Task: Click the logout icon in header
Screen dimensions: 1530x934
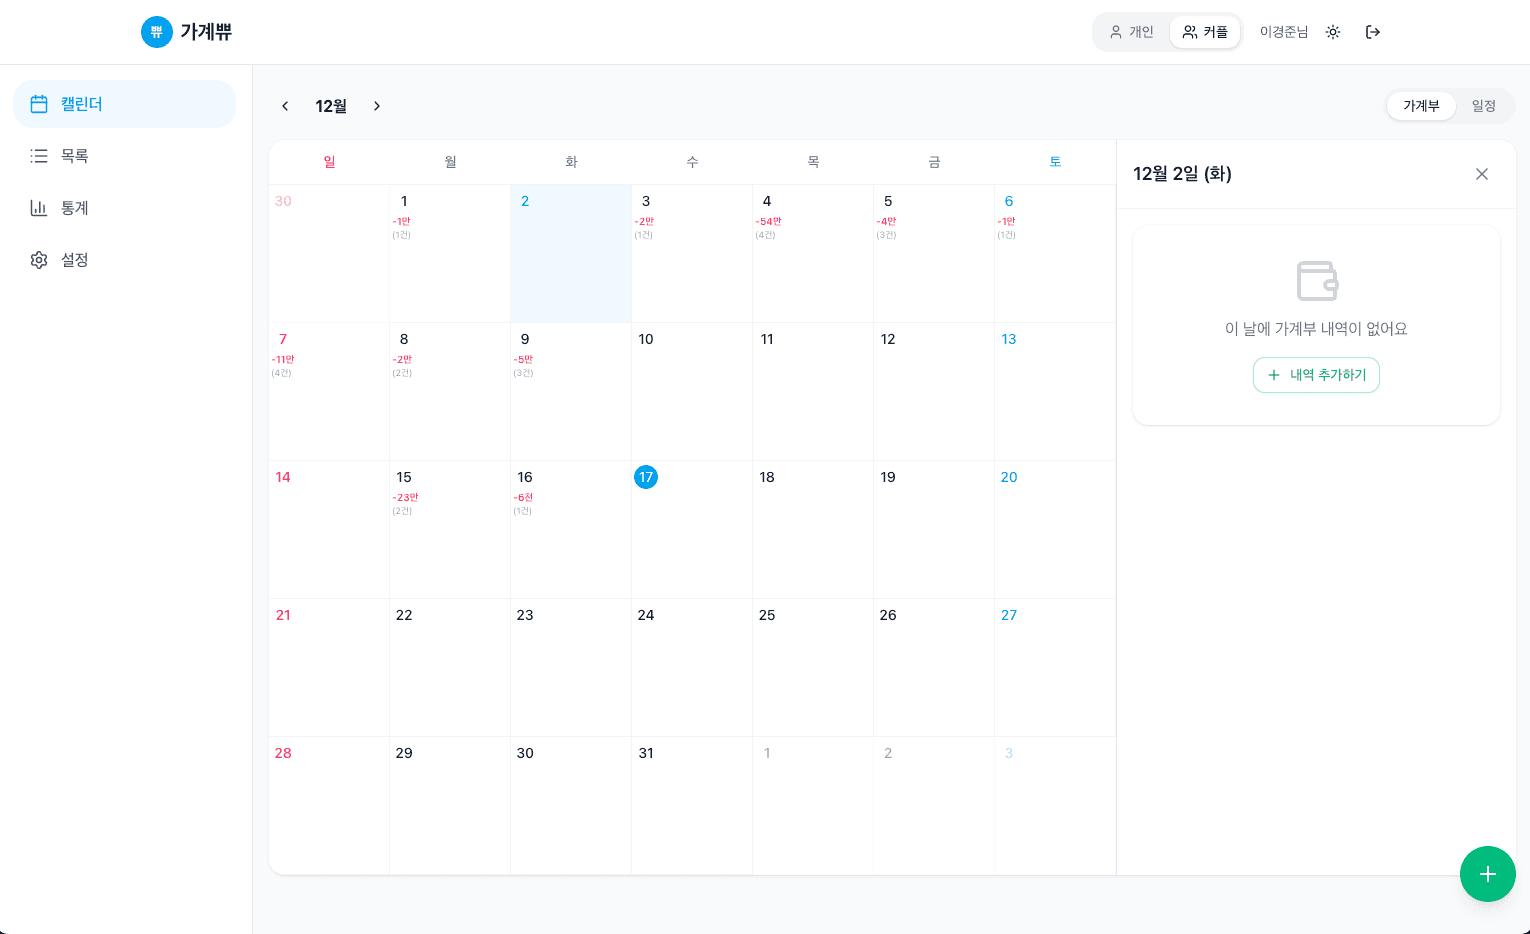Action: [1373, 32]
